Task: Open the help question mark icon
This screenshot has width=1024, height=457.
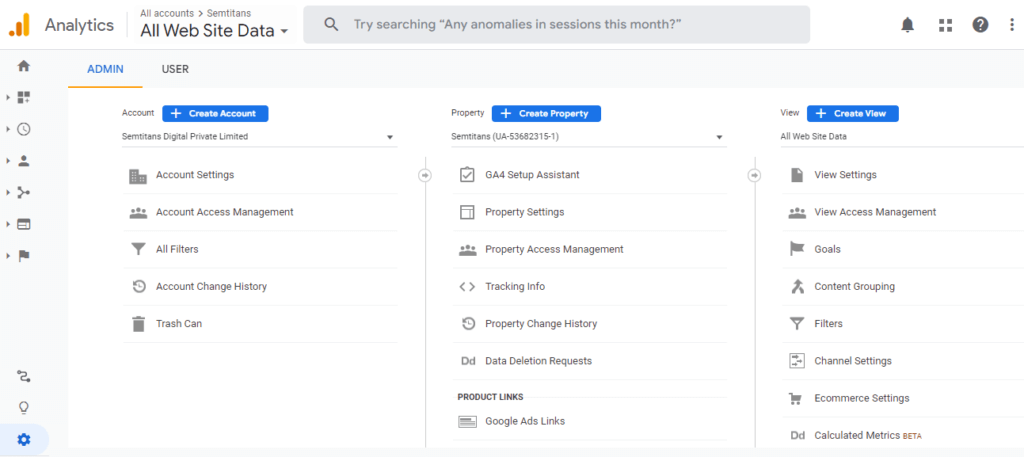Action: 980,25
